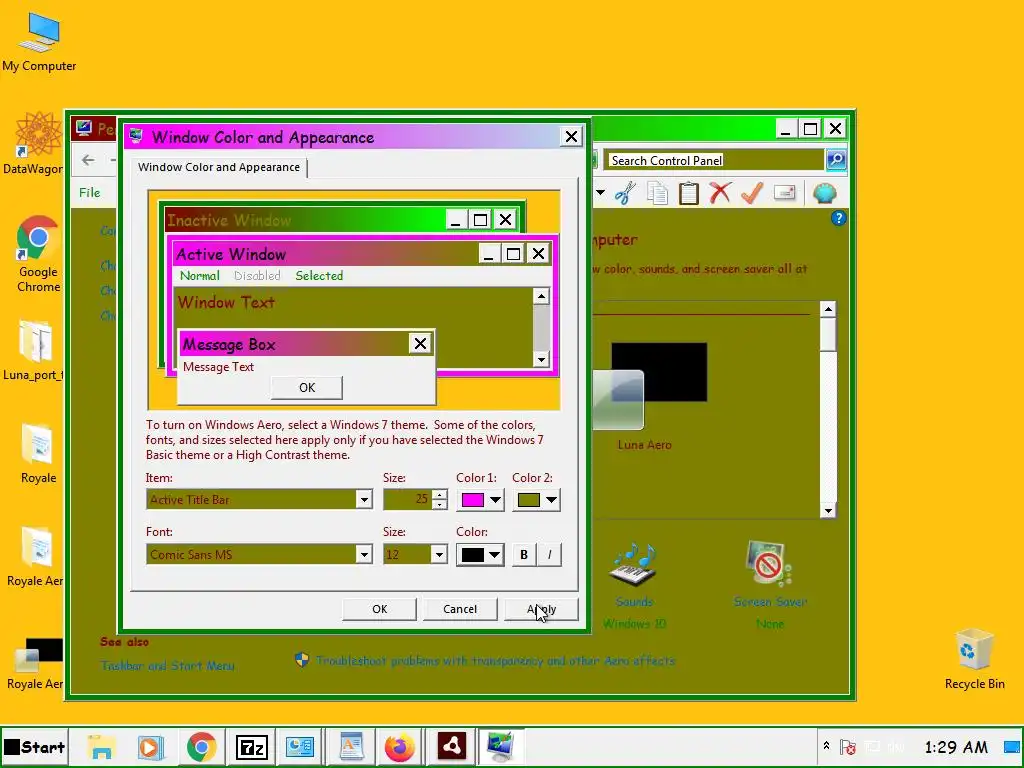The image size is (1024, 768).
Task: Click the magenta Color 1 swatch
Action: point(473,500)
